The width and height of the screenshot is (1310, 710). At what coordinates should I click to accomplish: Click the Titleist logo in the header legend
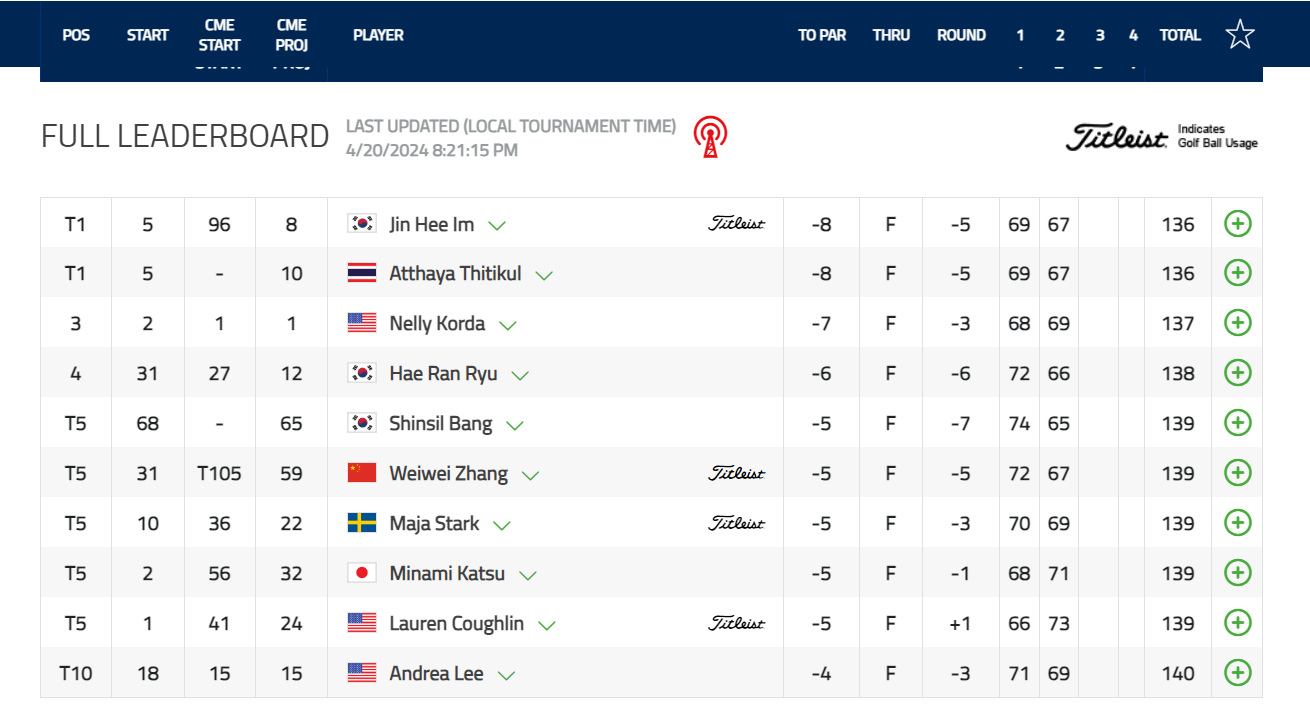(x=1113, y=133)
